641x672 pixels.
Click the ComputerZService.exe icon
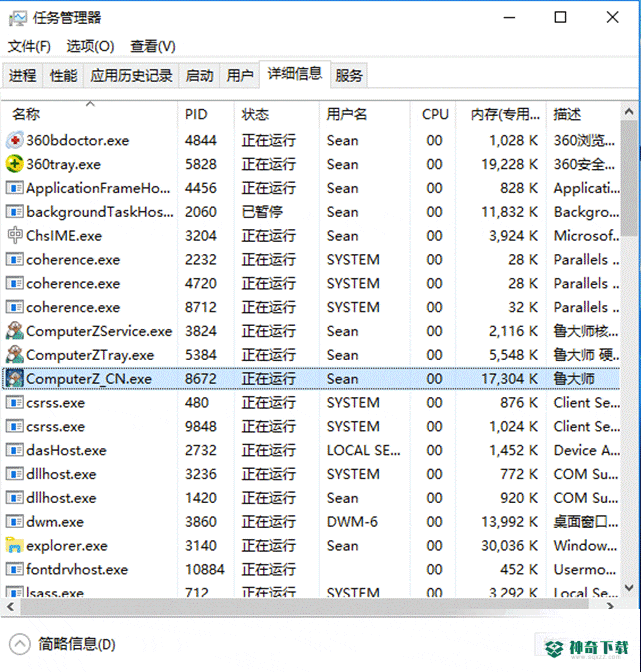point(15,331)
